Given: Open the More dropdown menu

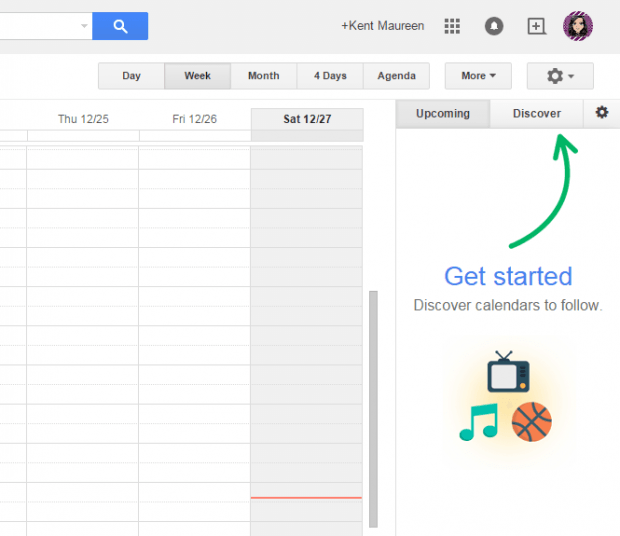Looking at the screenshot, I should click(479, 76).
